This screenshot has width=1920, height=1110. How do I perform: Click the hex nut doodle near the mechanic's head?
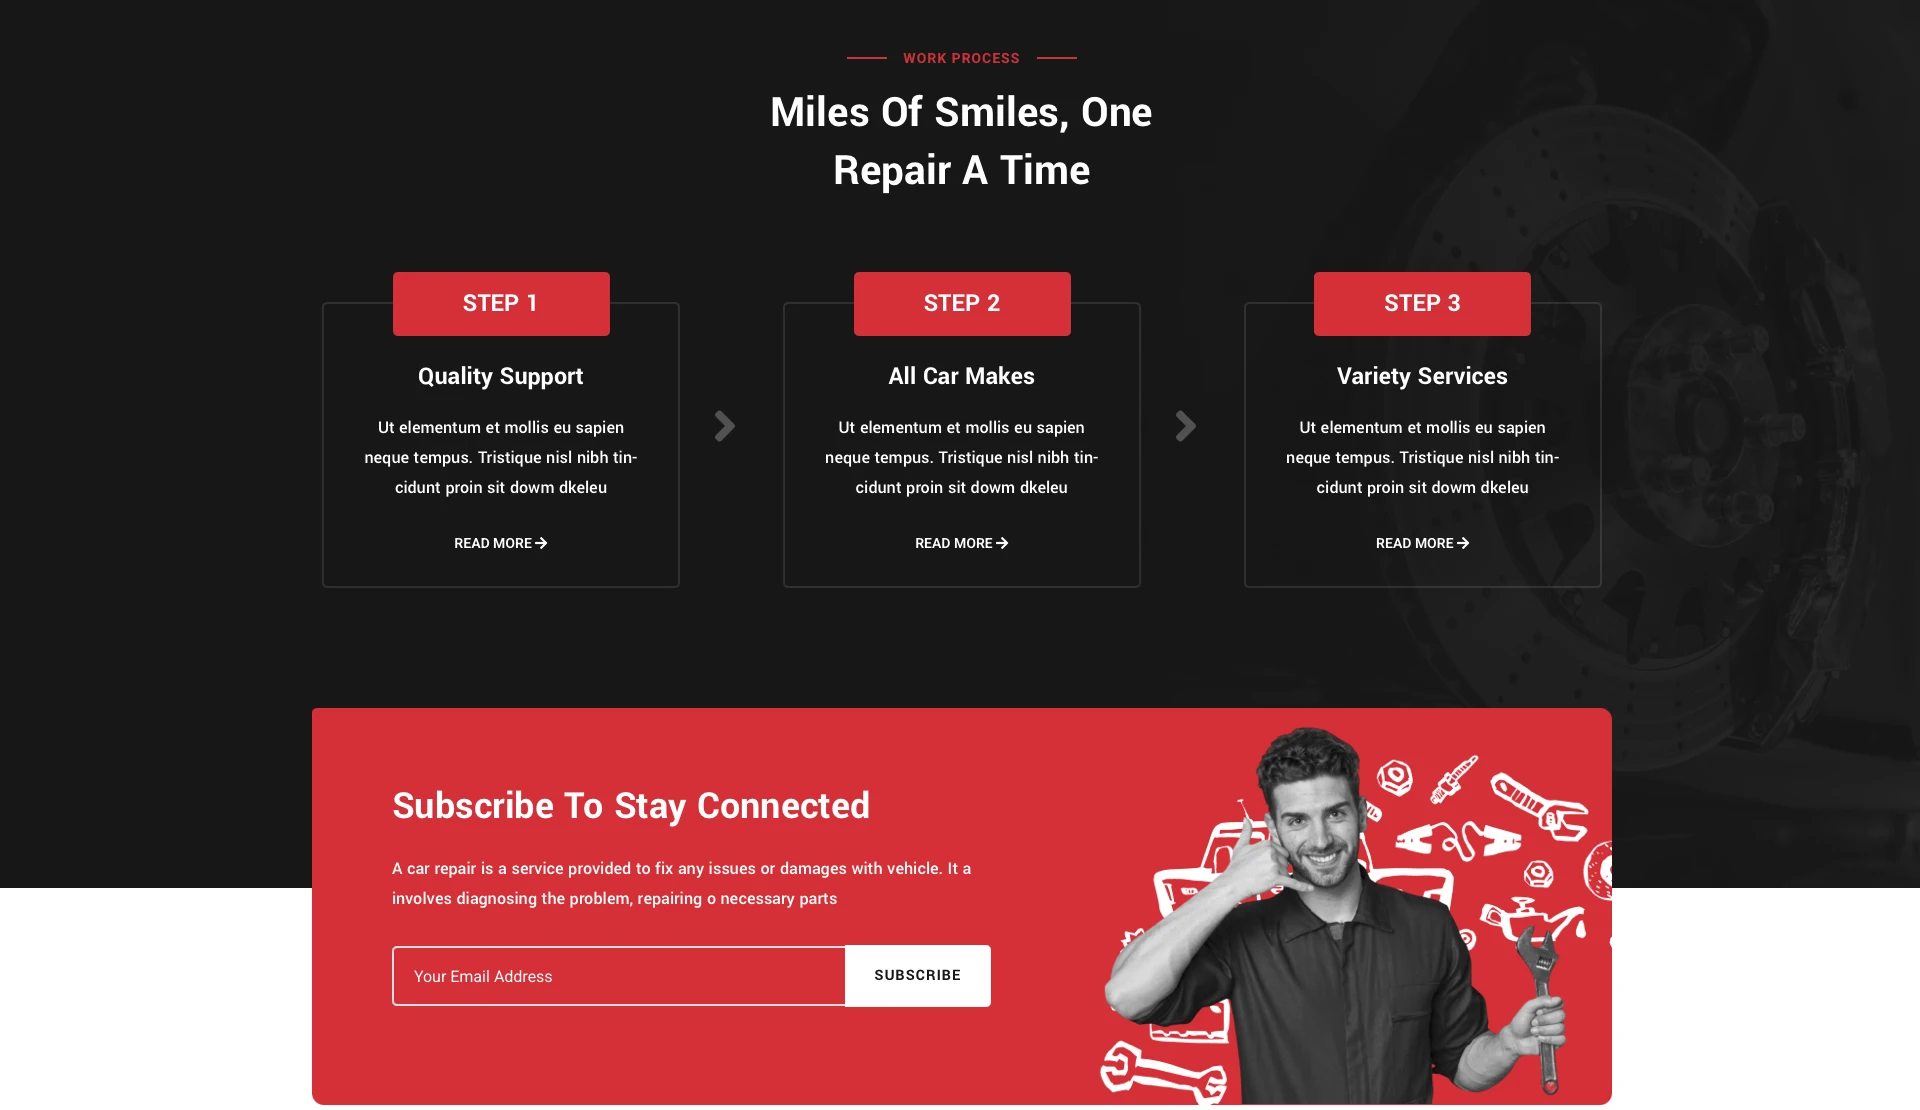pyautogui.click(x=1394, y=777)
